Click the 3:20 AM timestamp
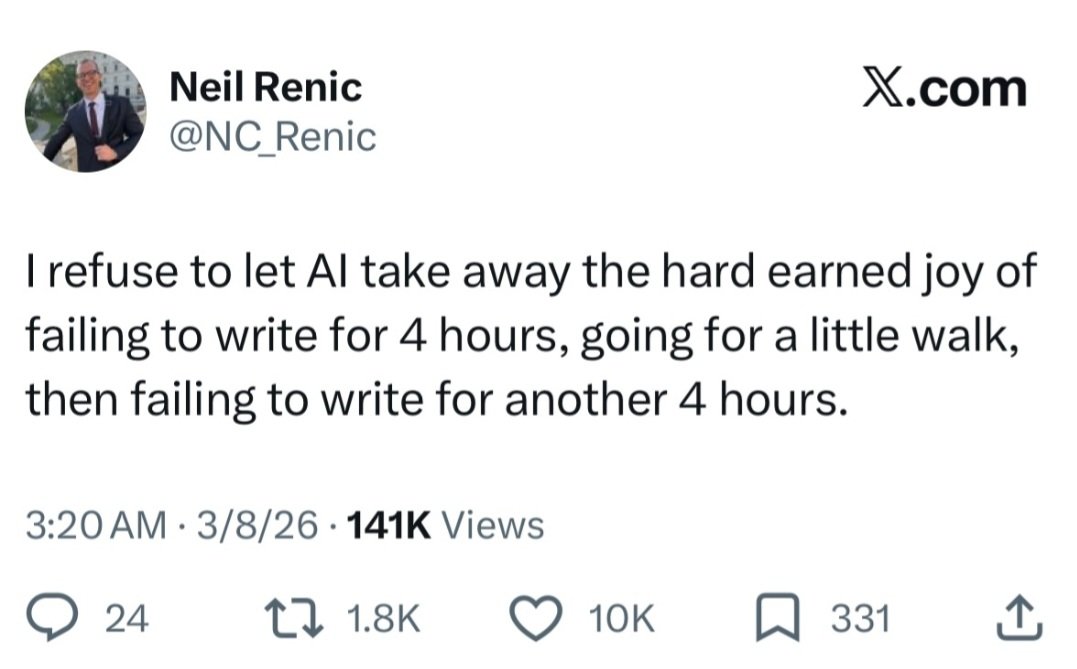This screenshot has width=1077, height=669. click(x=99, y=524)
